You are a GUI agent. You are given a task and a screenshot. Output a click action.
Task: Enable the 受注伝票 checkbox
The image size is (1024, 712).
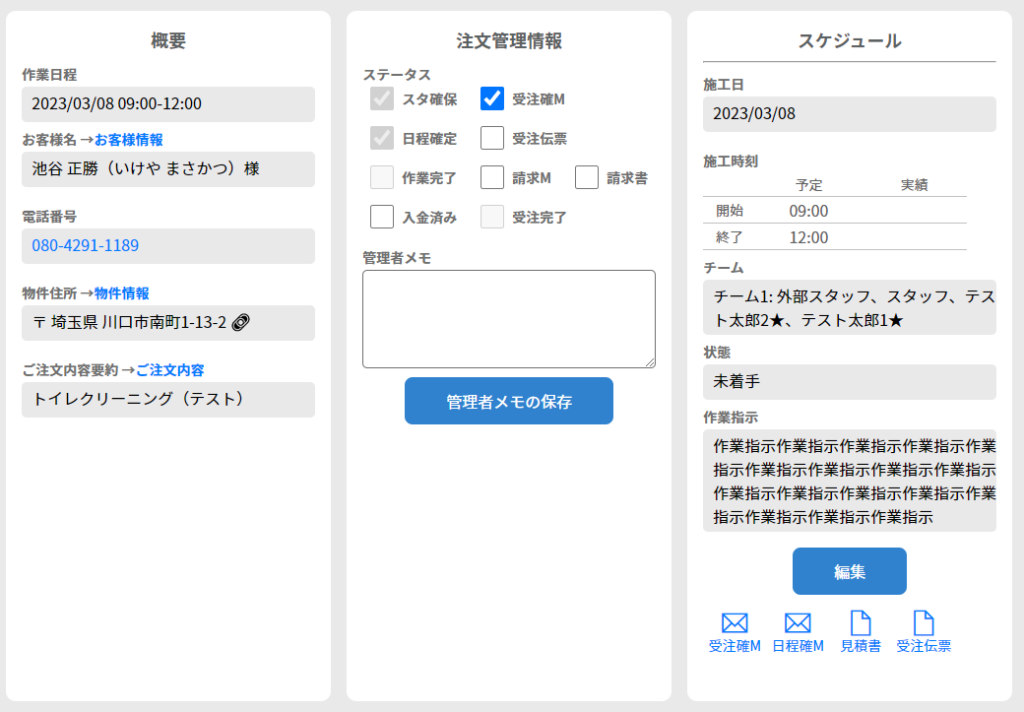(492, 138)
